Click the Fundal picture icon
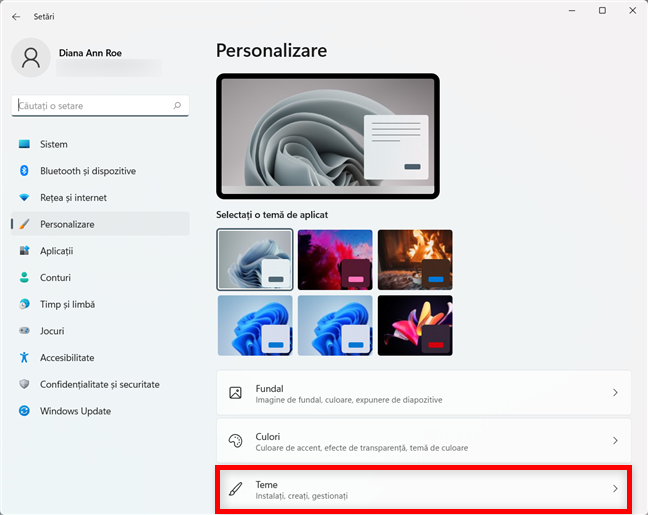 click(236, 393)
